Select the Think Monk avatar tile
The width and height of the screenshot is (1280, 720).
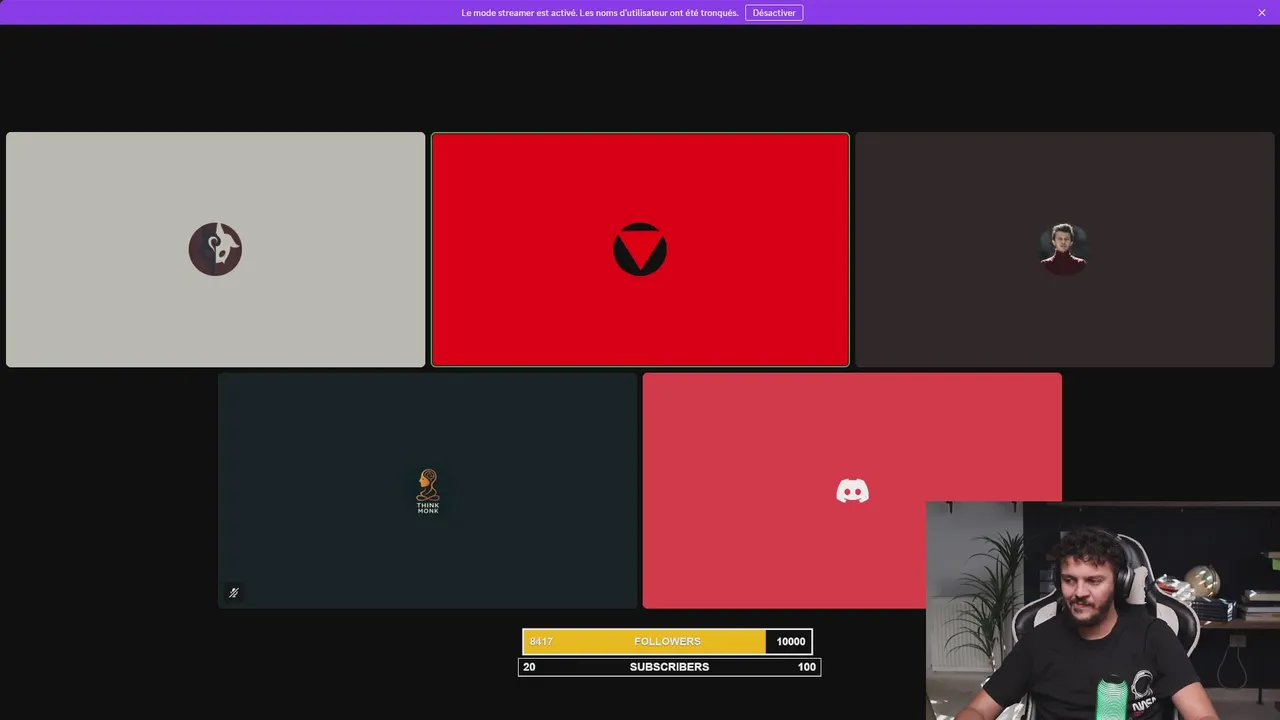point(428,490)
